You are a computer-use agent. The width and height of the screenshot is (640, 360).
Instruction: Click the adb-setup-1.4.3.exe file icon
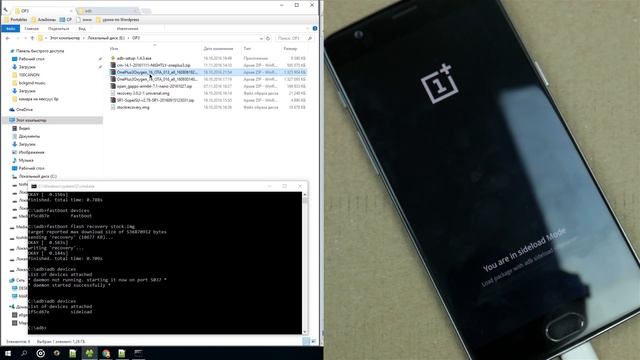click(x=113, y=58)
